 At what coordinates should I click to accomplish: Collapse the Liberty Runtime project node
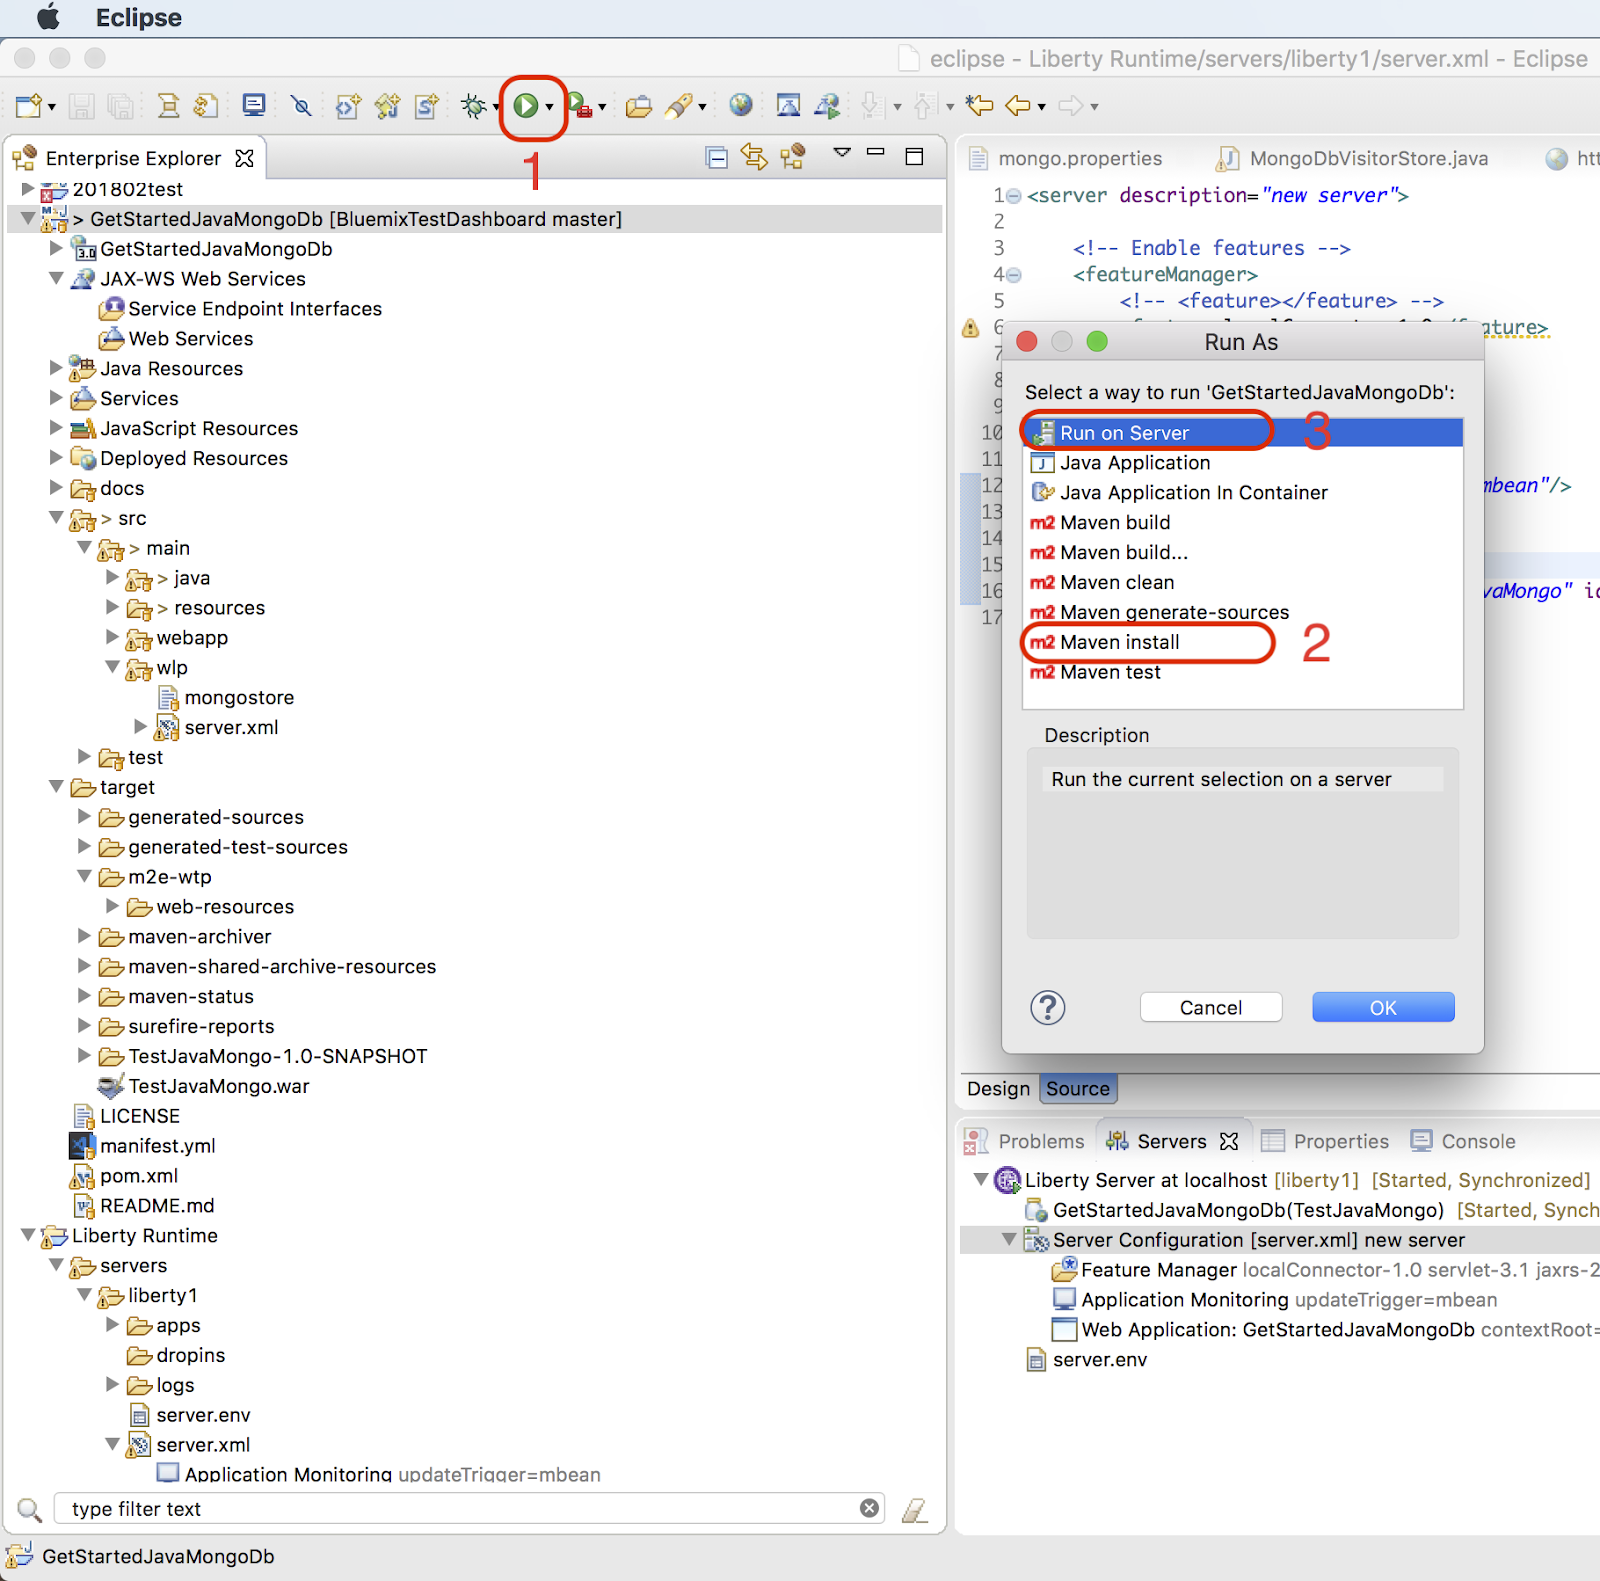(29, 1235)
